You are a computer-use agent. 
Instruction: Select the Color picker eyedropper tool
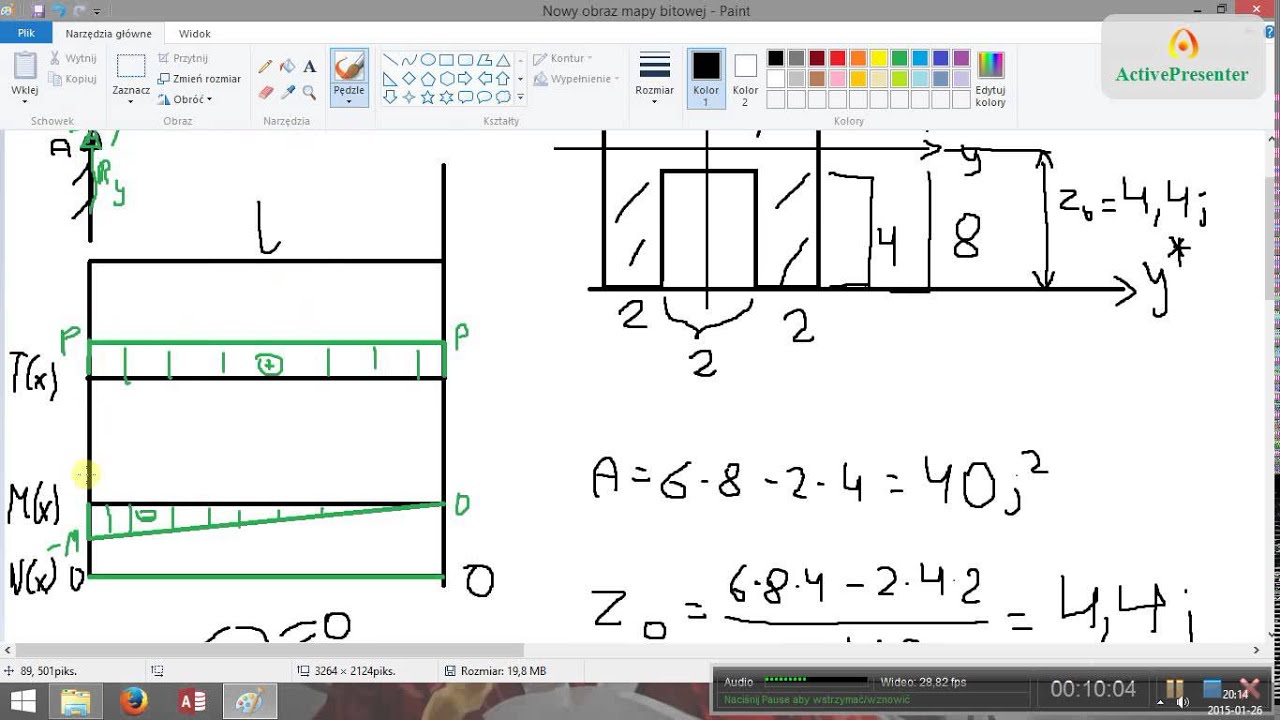[x=287, y=92]
